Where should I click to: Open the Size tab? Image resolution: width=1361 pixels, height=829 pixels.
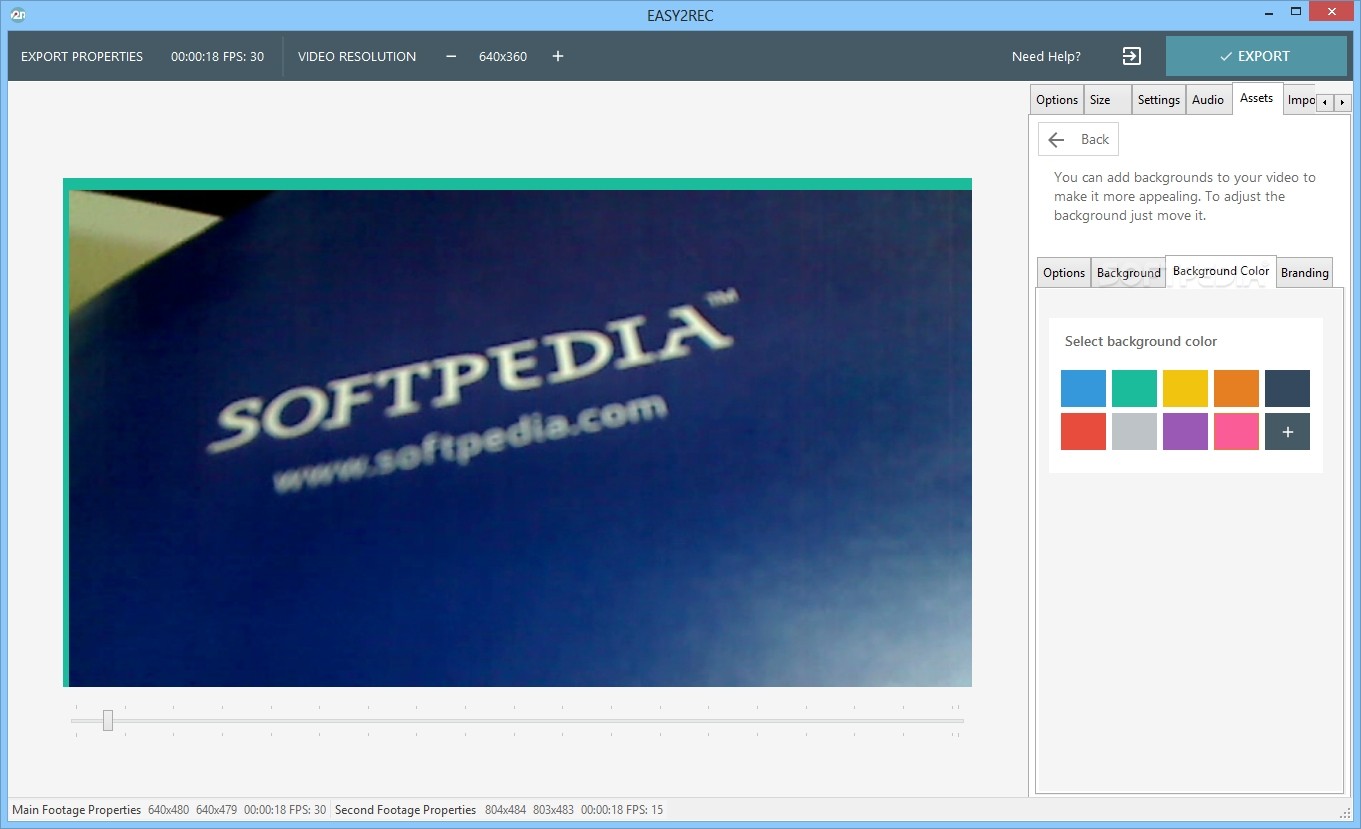click(x=1108, y=99)
